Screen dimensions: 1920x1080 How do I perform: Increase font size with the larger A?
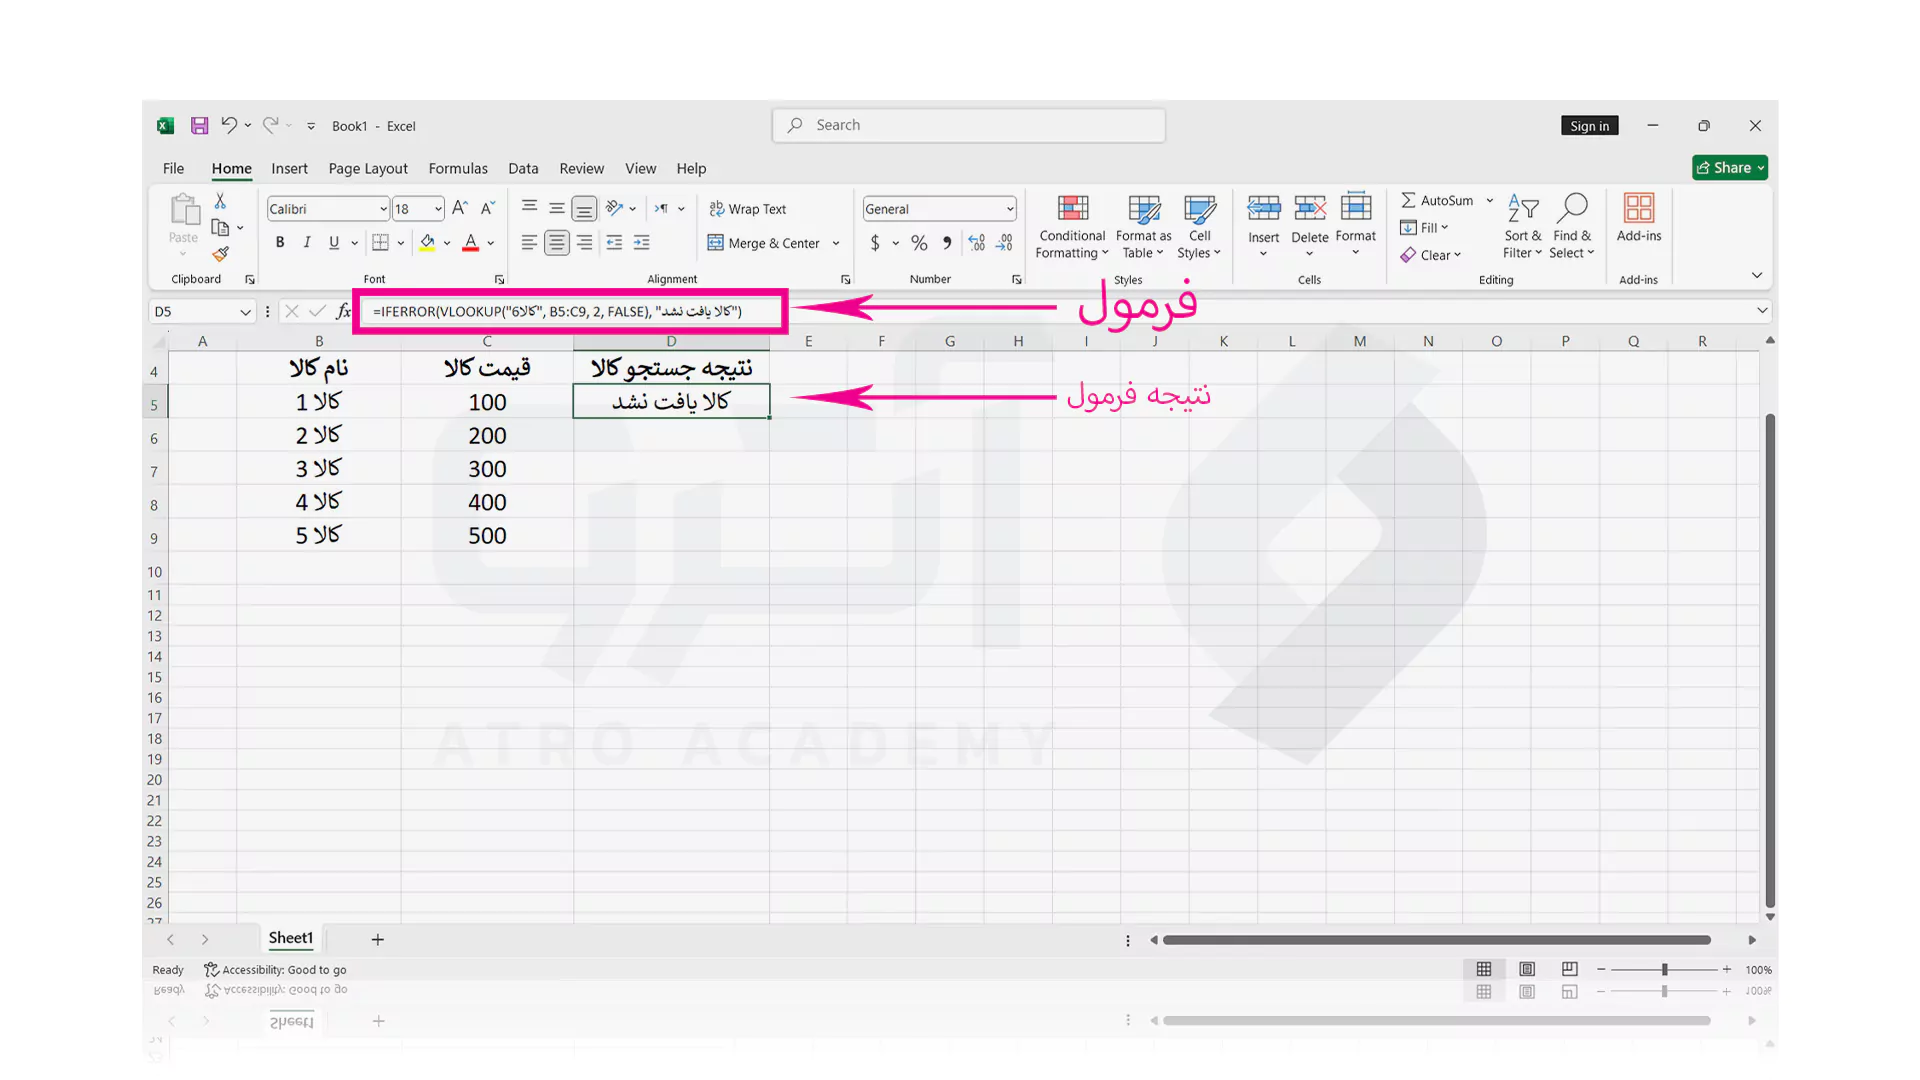pyautogui.click(x=460, y=208)
